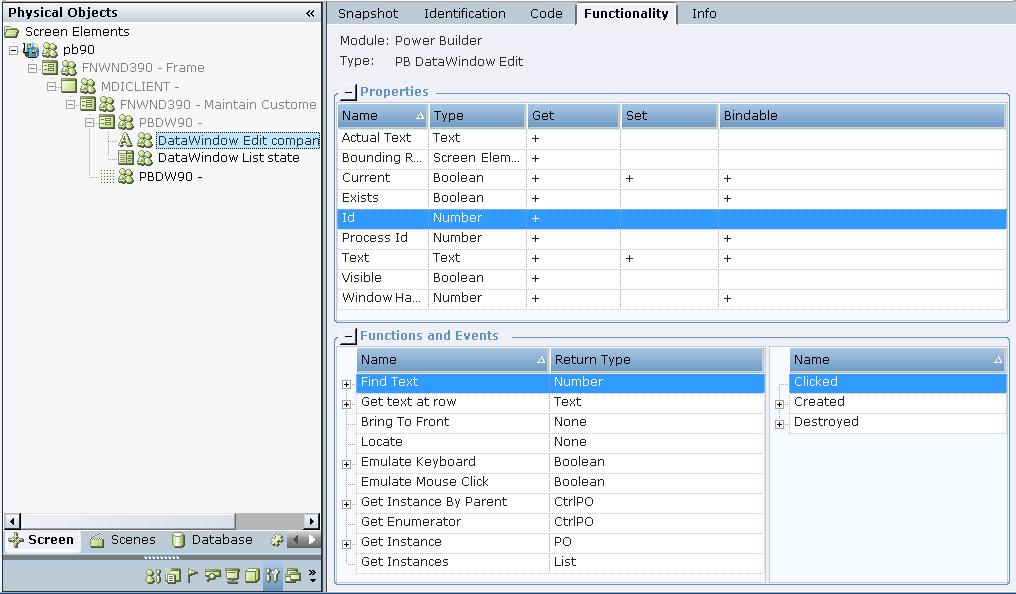The height and width of the screenshot is (594, 1016).
Task: Open the Database tab
Action: (x=212, y=540)
